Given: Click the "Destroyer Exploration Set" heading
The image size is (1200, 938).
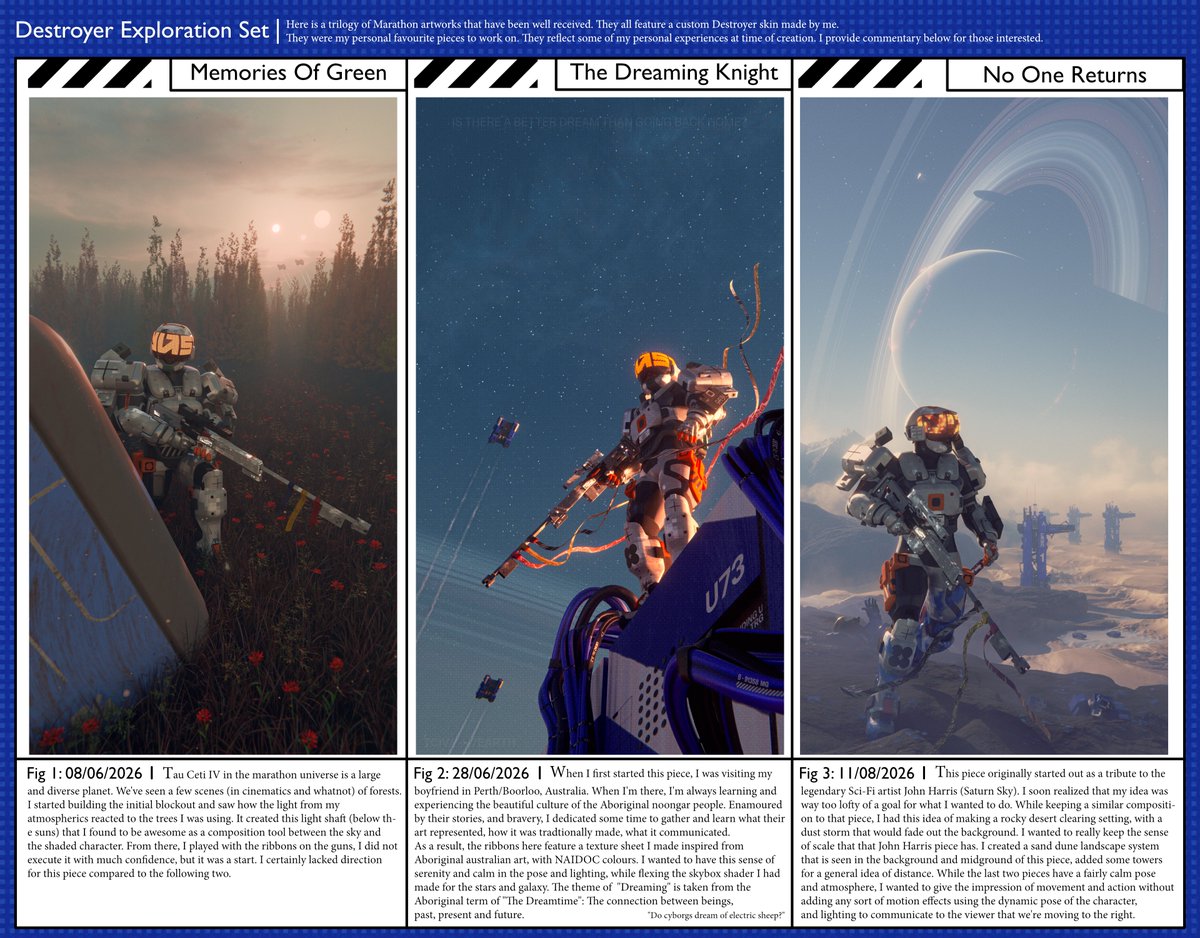Looking at the screenshot, I should (x=142, y=30).
